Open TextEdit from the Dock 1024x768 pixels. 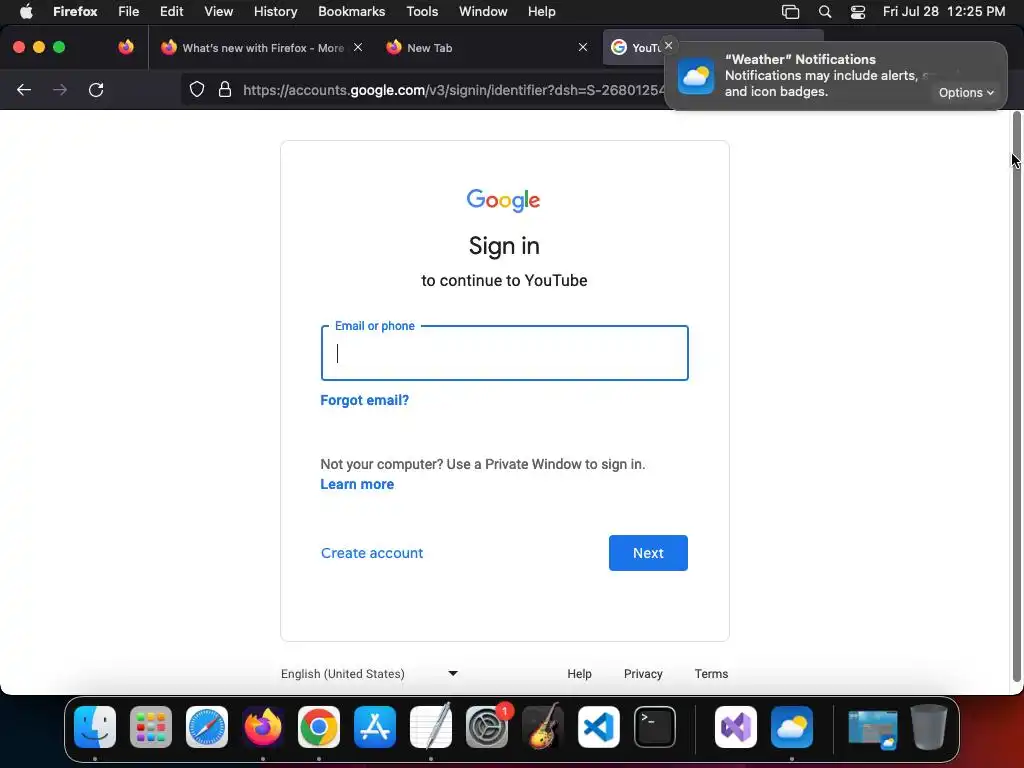click(431, 727)
